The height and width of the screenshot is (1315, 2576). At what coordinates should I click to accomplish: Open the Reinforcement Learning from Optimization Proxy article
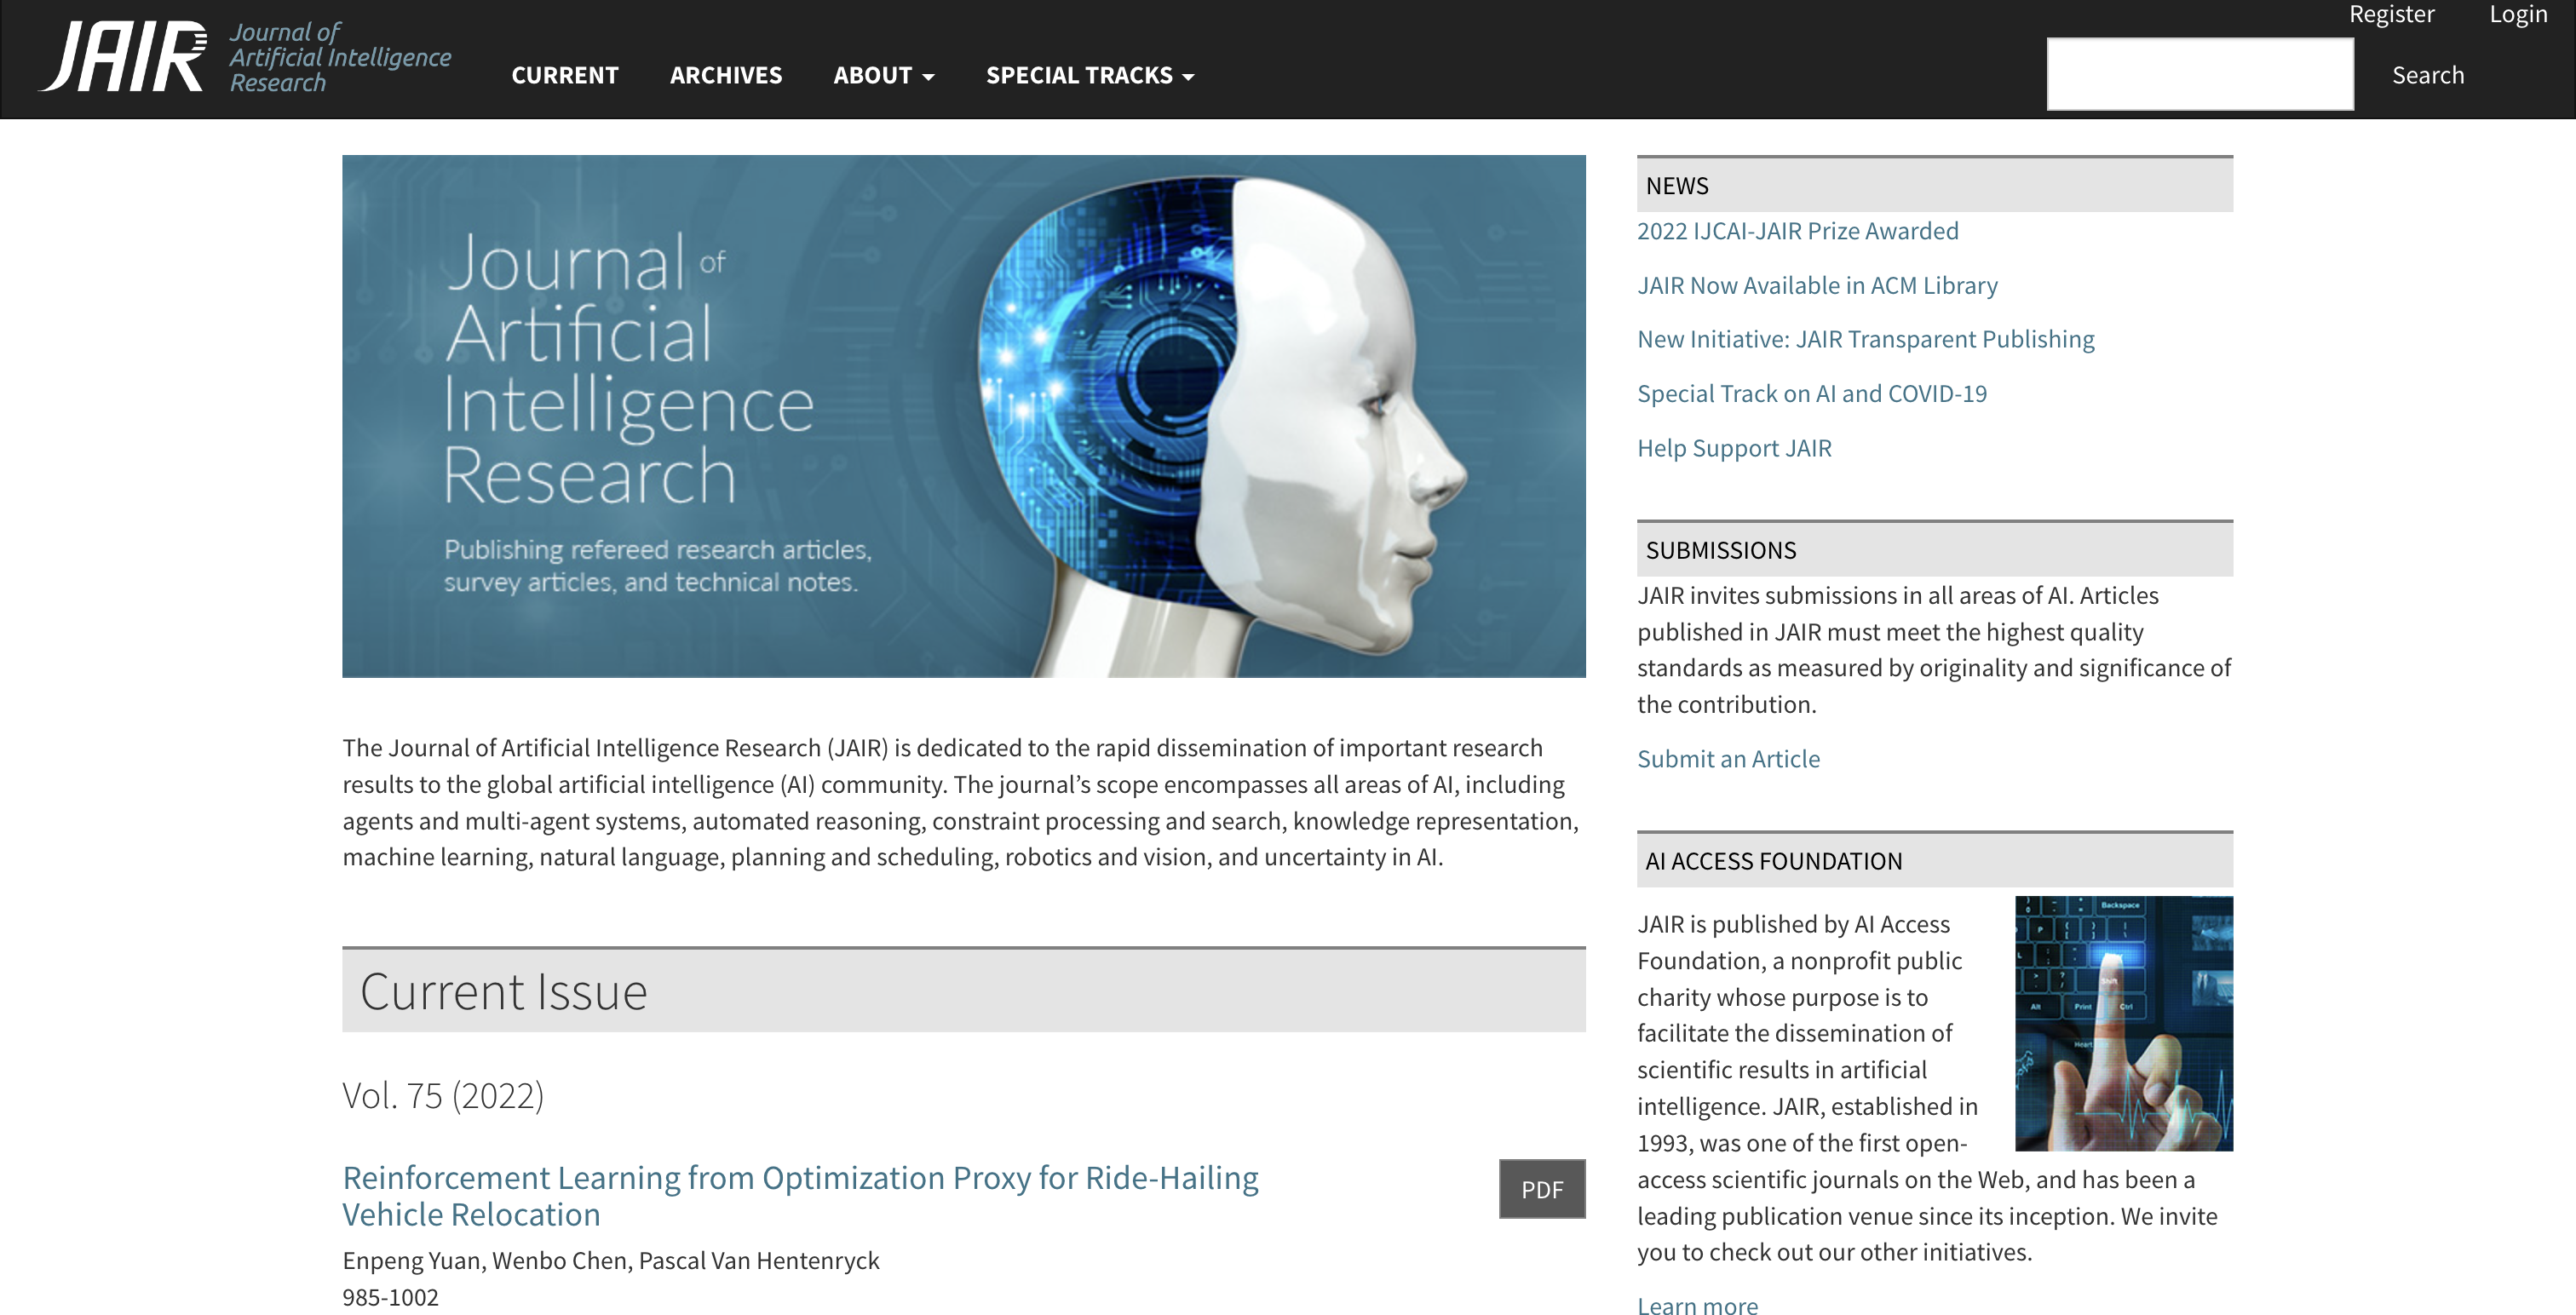click(x=800, y=1196)
